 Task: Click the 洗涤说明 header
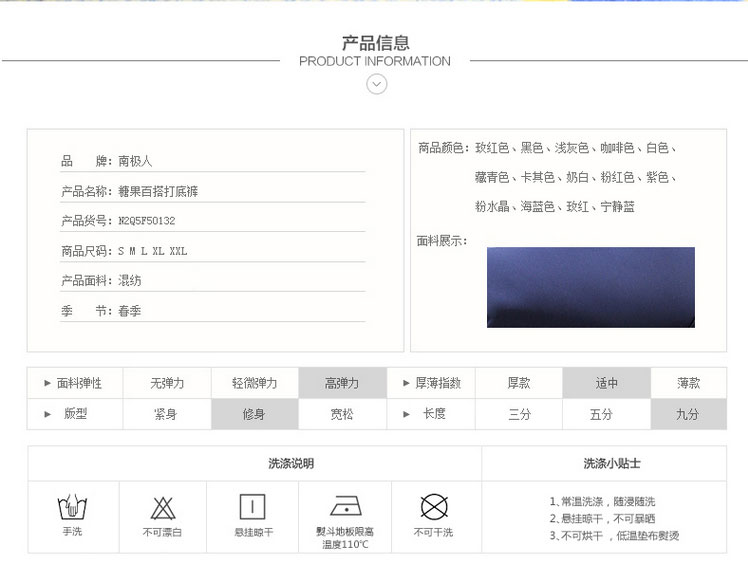click(x=290, y=463)
